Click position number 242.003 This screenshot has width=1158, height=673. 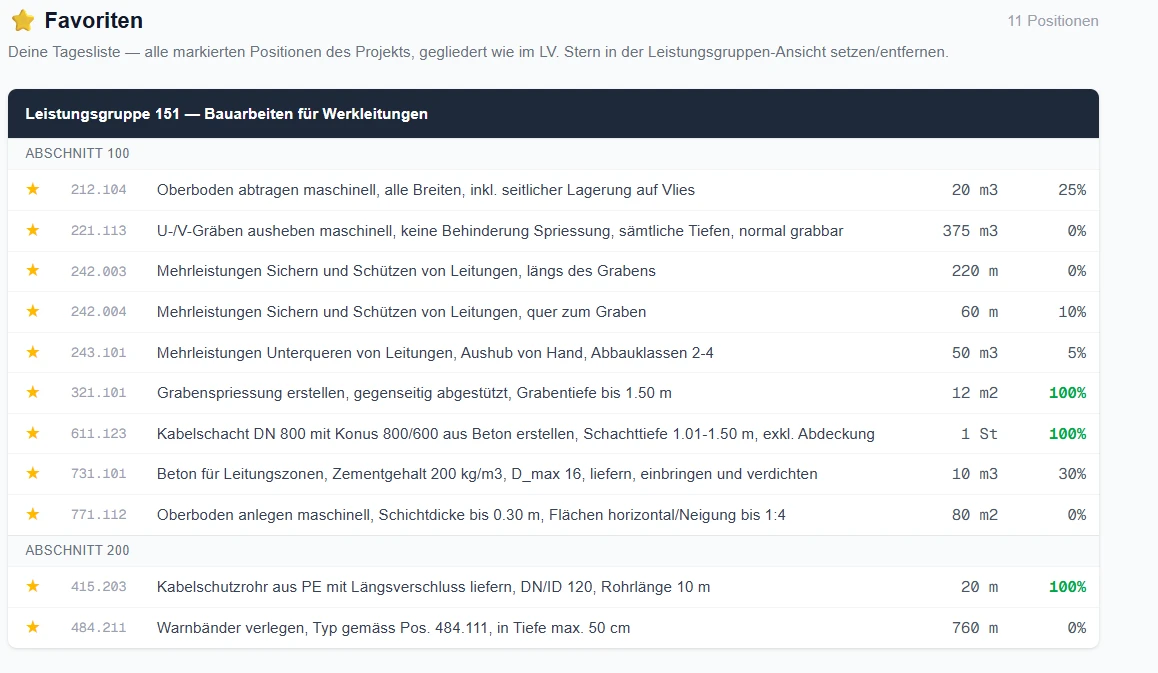(98, 271)
